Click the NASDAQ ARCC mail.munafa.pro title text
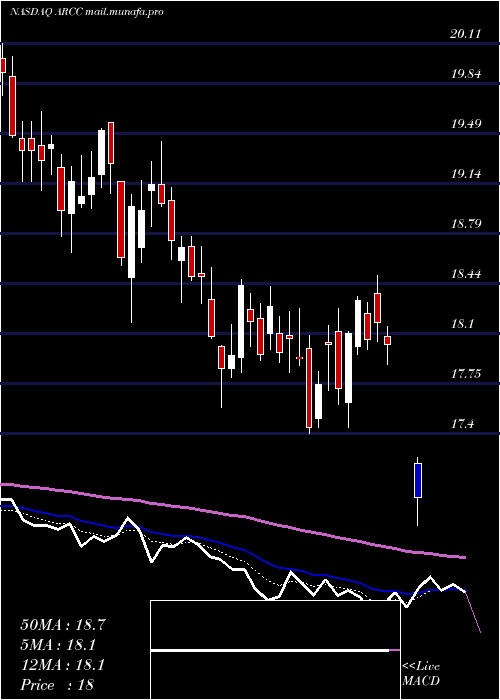The height and width of the screenshot is (700, 500). (x=86, y=12)
